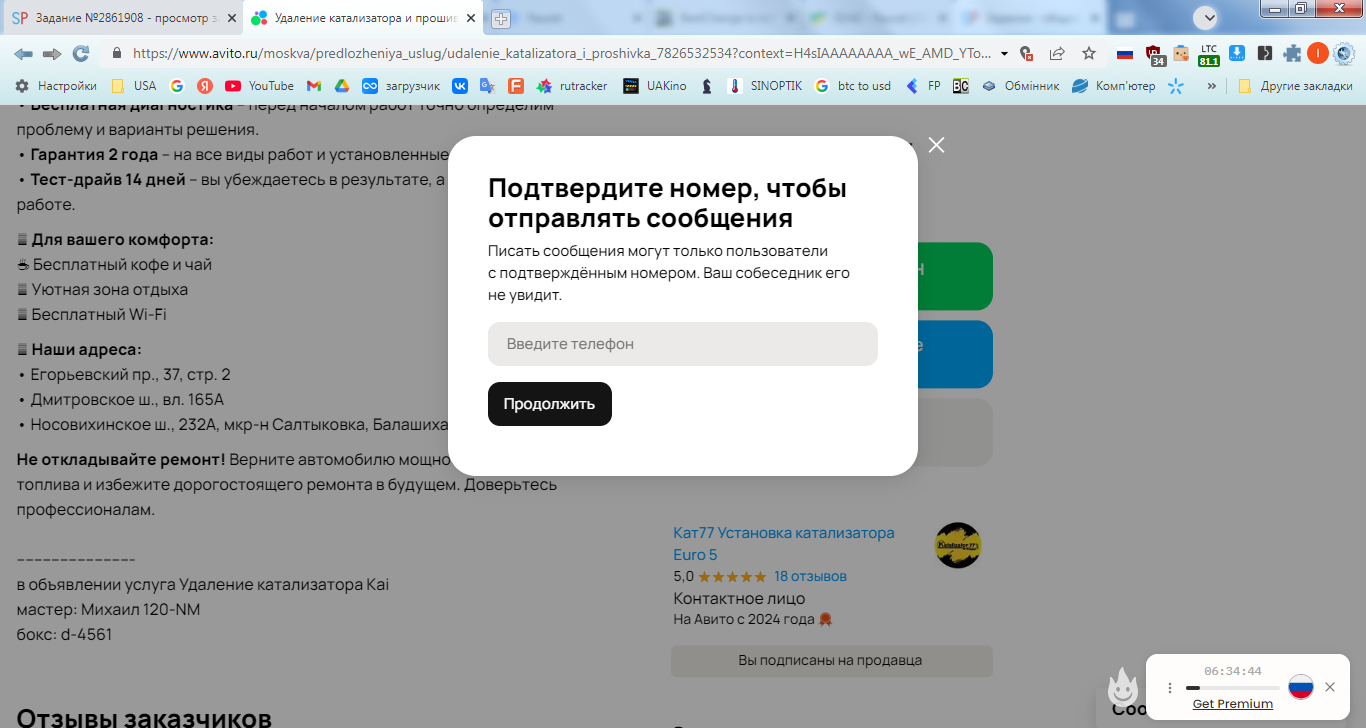Click the Hola flame icon
Image resolution: width=1366 pixels, height=728 pixels.
1123,687
